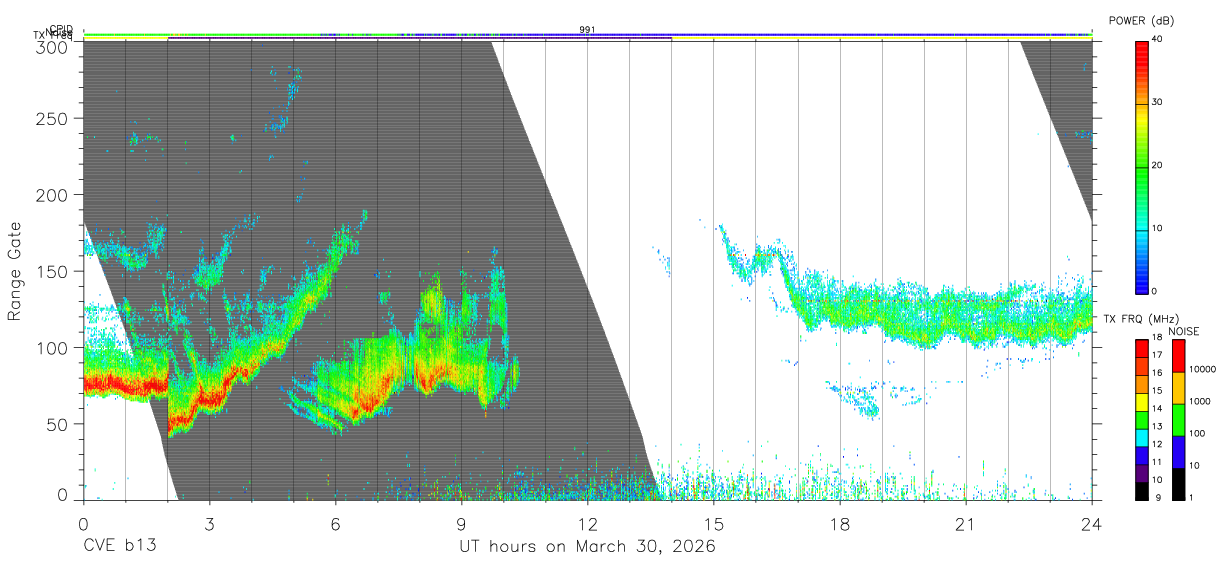1228x567 pixels.
Task: Click the "NOISE" legend title
Action: [1184, 331]
